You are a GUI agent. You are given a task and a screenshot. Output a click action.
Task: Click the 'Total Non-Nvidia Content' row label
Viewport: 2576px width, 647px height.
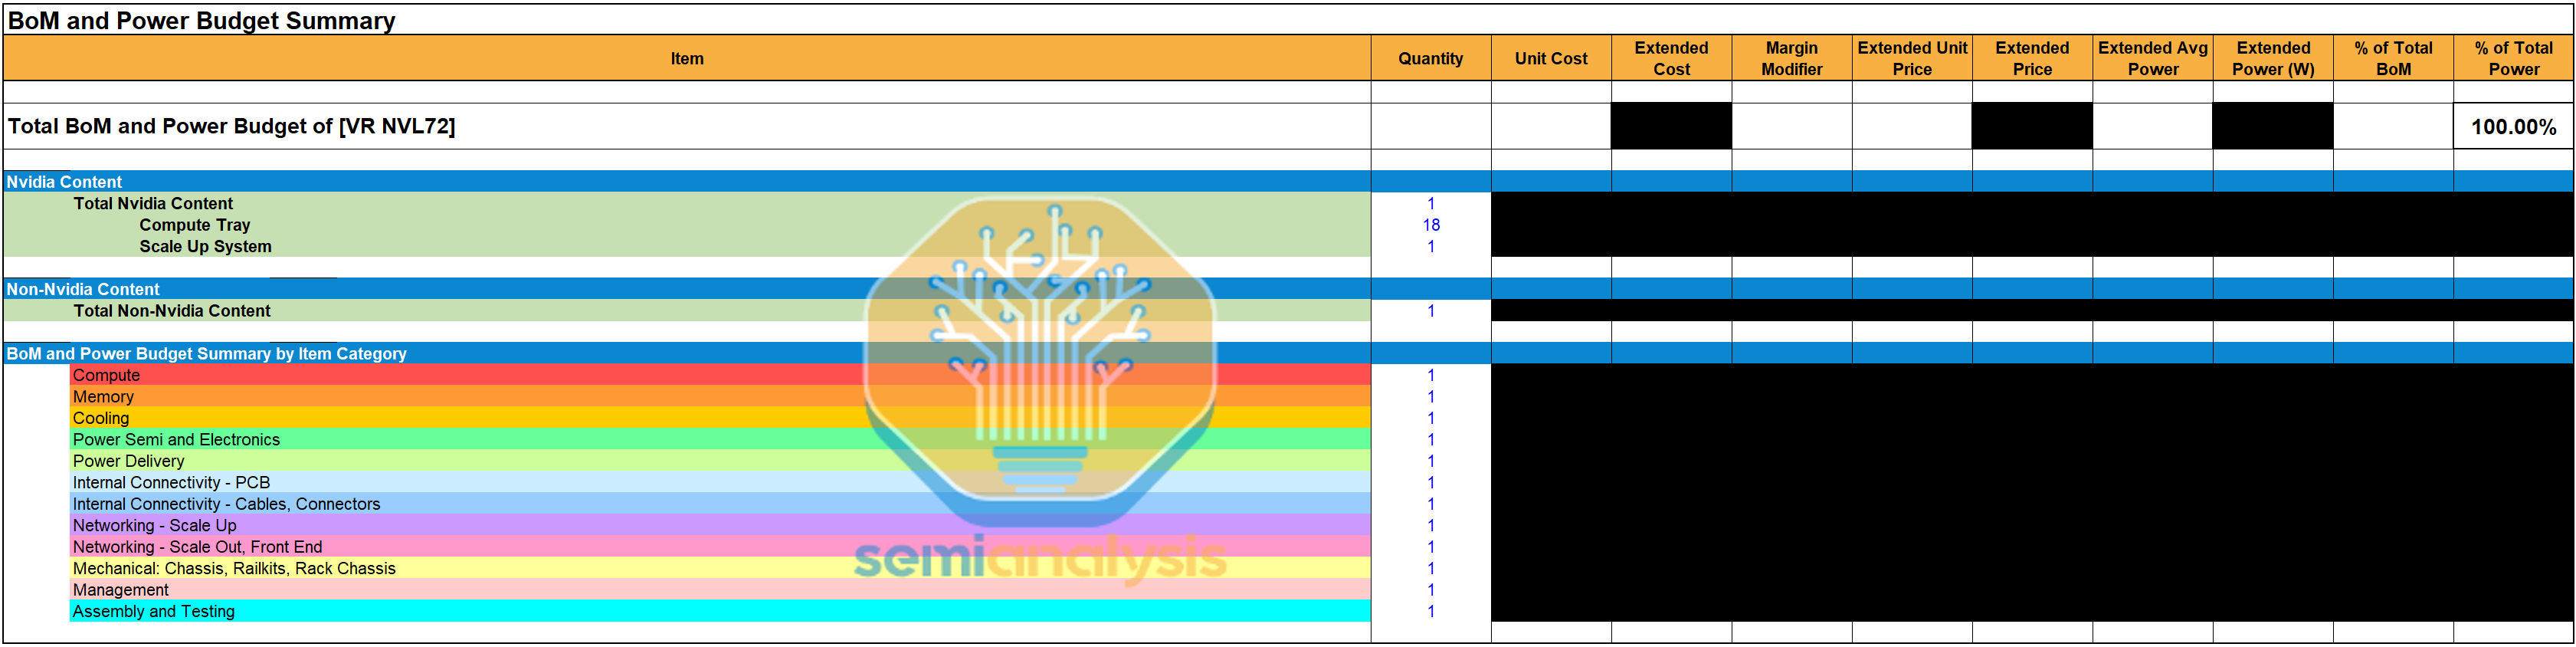pos(172,311)
